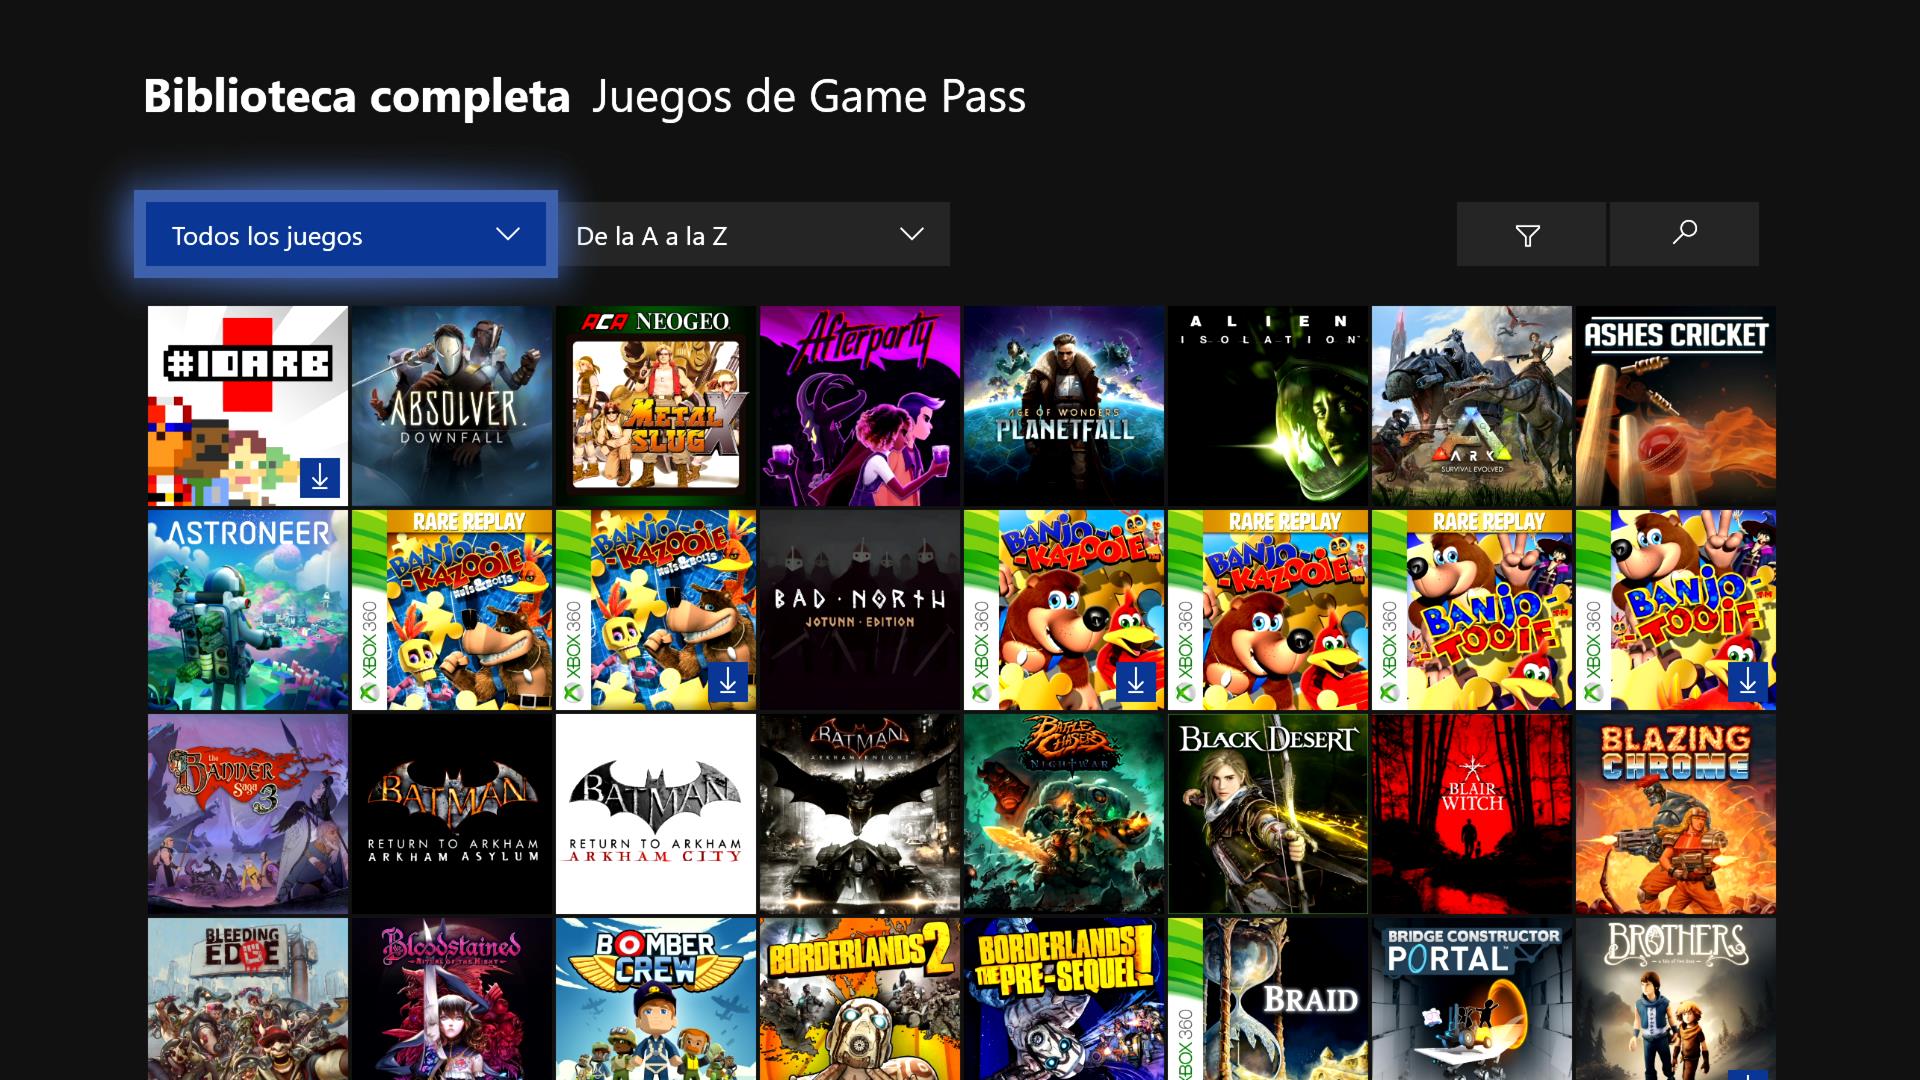Open the Absolver Downfall game tile
The width and height of the screenshot is (1920, 1080).
coord(452,406)
